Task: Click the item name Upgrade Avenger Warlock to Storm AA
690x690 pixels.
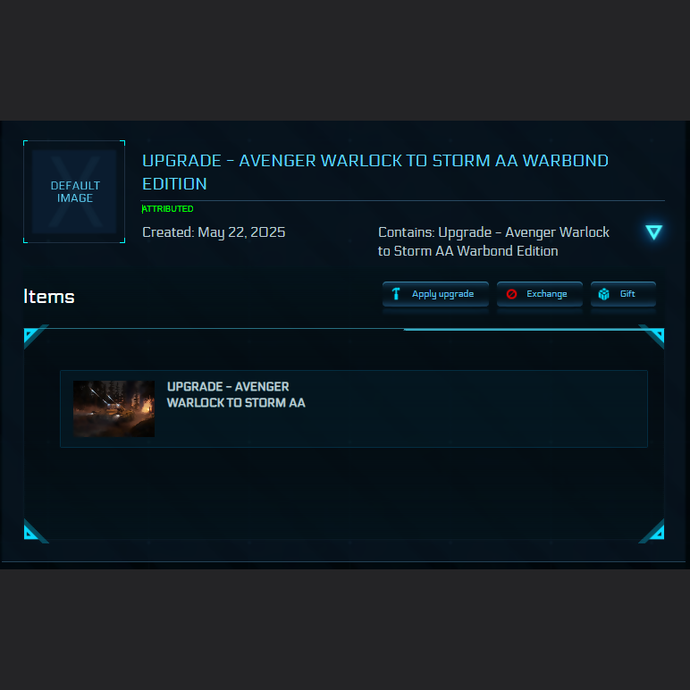Action: [x=236, y=394]
